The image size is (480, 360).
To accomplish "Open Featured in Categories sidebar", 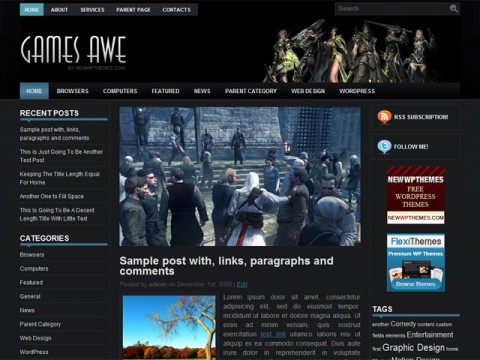I will pos(31,283).
